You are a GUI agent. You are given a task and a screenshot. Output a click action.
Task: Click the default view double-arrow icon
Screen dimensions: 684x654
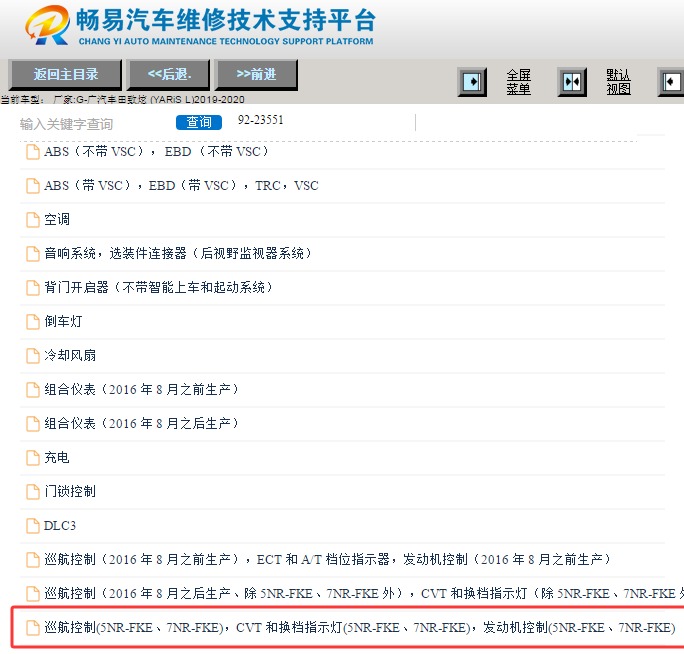tap(572, 82)
